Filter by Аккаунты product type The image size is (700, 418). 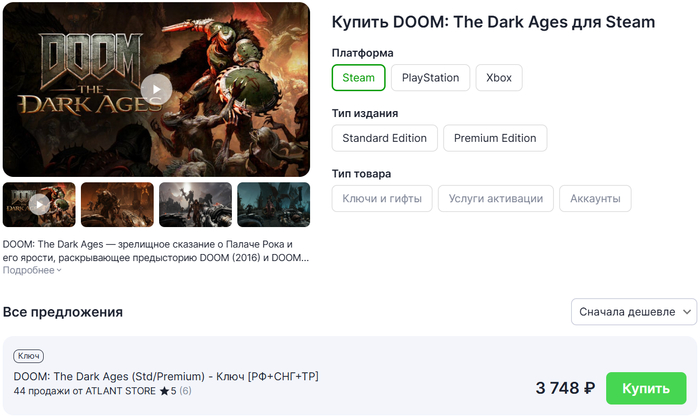[x=595, y=199]
